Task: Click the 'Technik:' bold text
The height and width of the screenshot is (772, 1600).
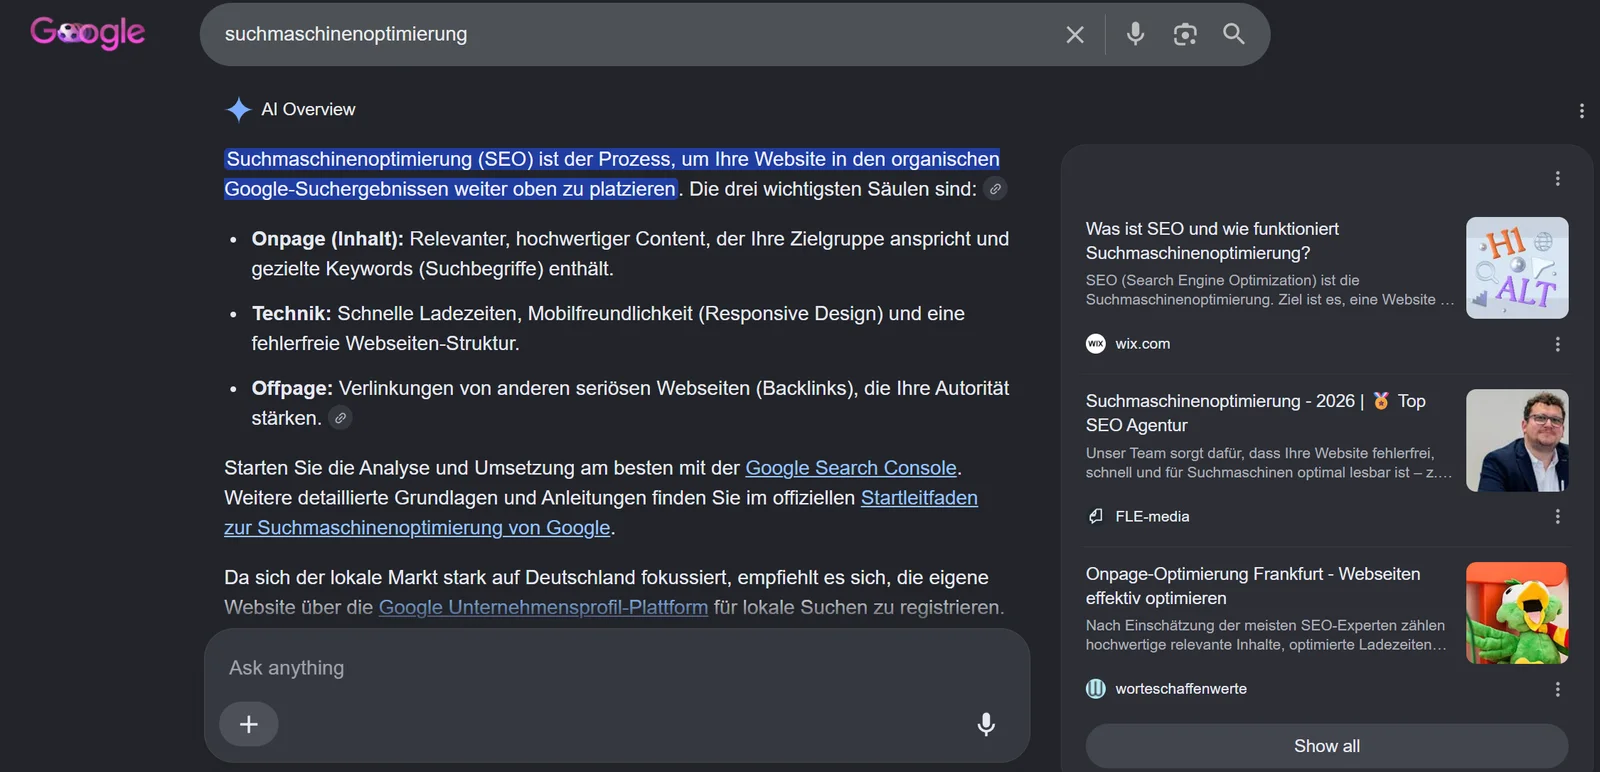Action: (292, 314)
